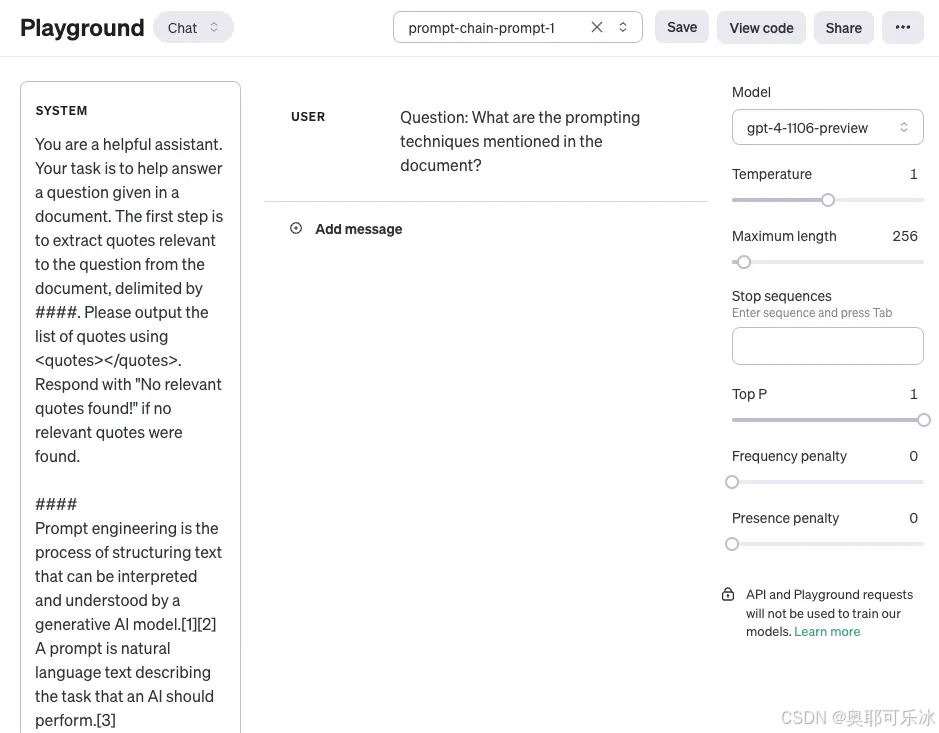Click the Top P slider handle
939x733 pixels.
pyautogui.click(x=923, y=420)
